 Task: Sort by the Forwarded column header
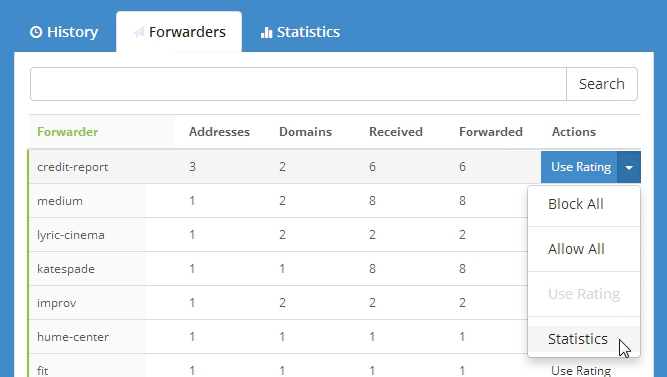[490, 132]
